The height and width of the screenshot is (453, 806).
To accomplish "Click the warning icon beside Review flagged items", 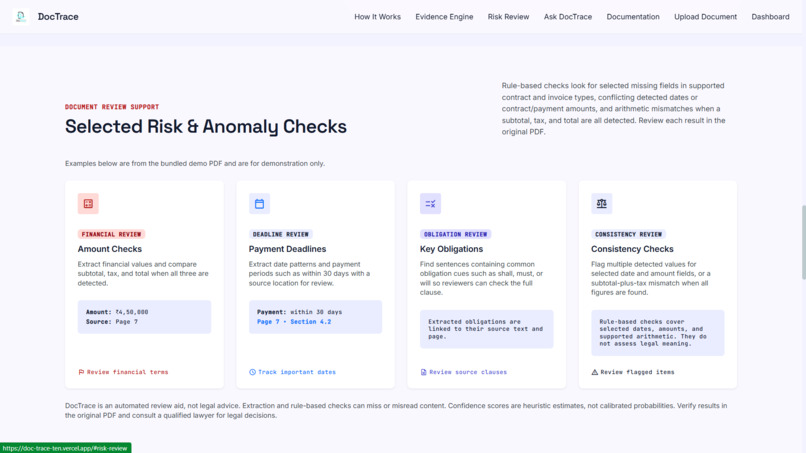I will pyautogui.click(x=595, y=372).
